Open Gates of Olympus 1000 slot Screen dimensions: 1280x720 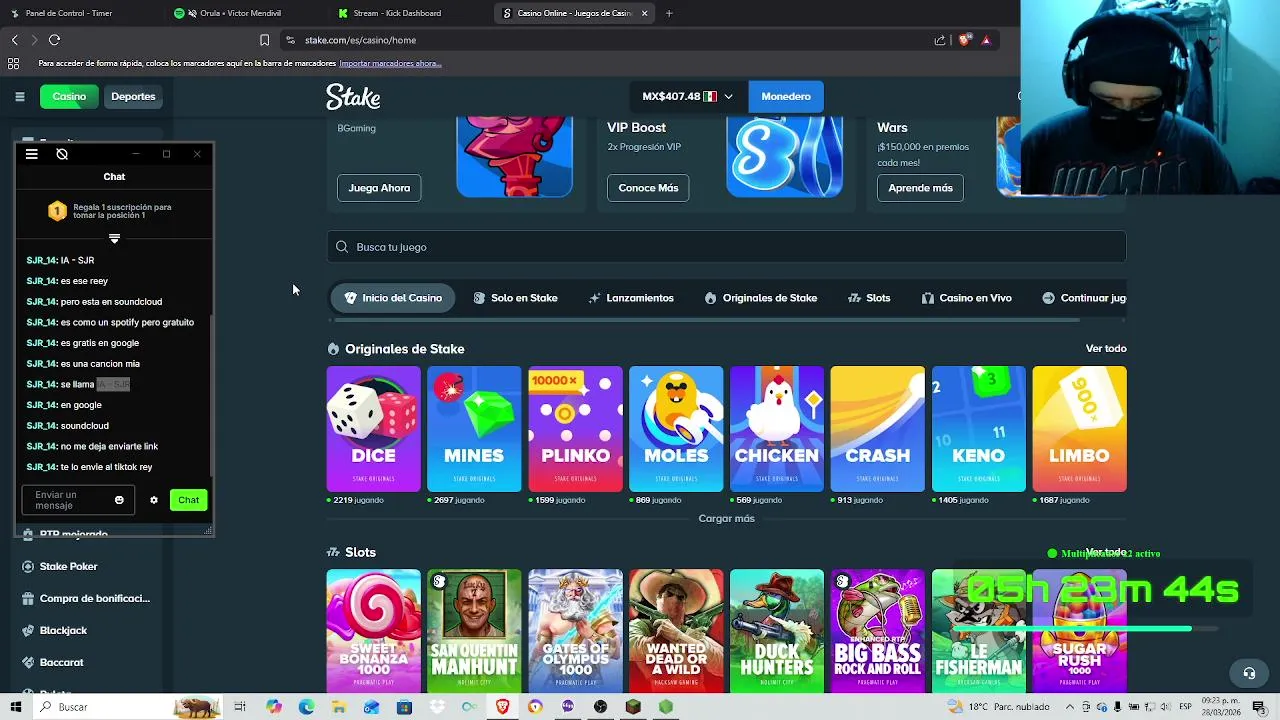[x=575, y=631]
